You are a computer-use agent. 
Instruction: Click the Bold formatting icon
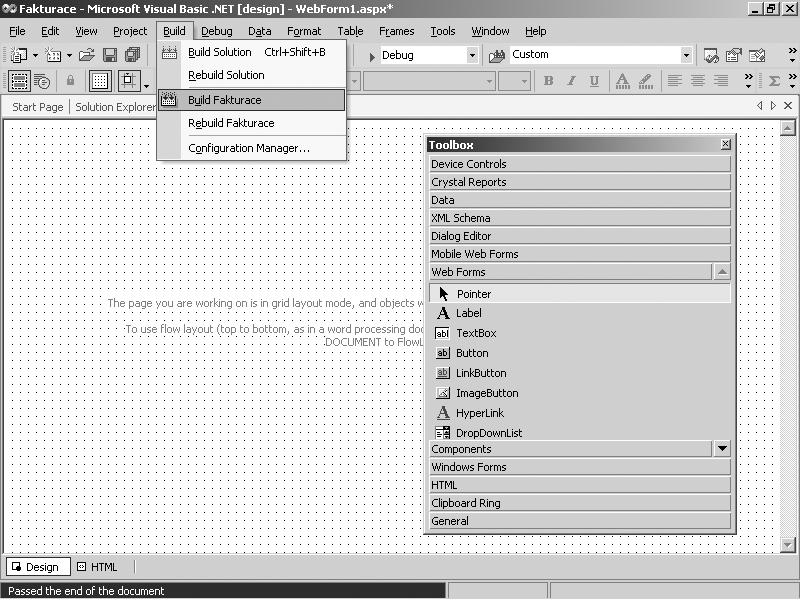548,81
